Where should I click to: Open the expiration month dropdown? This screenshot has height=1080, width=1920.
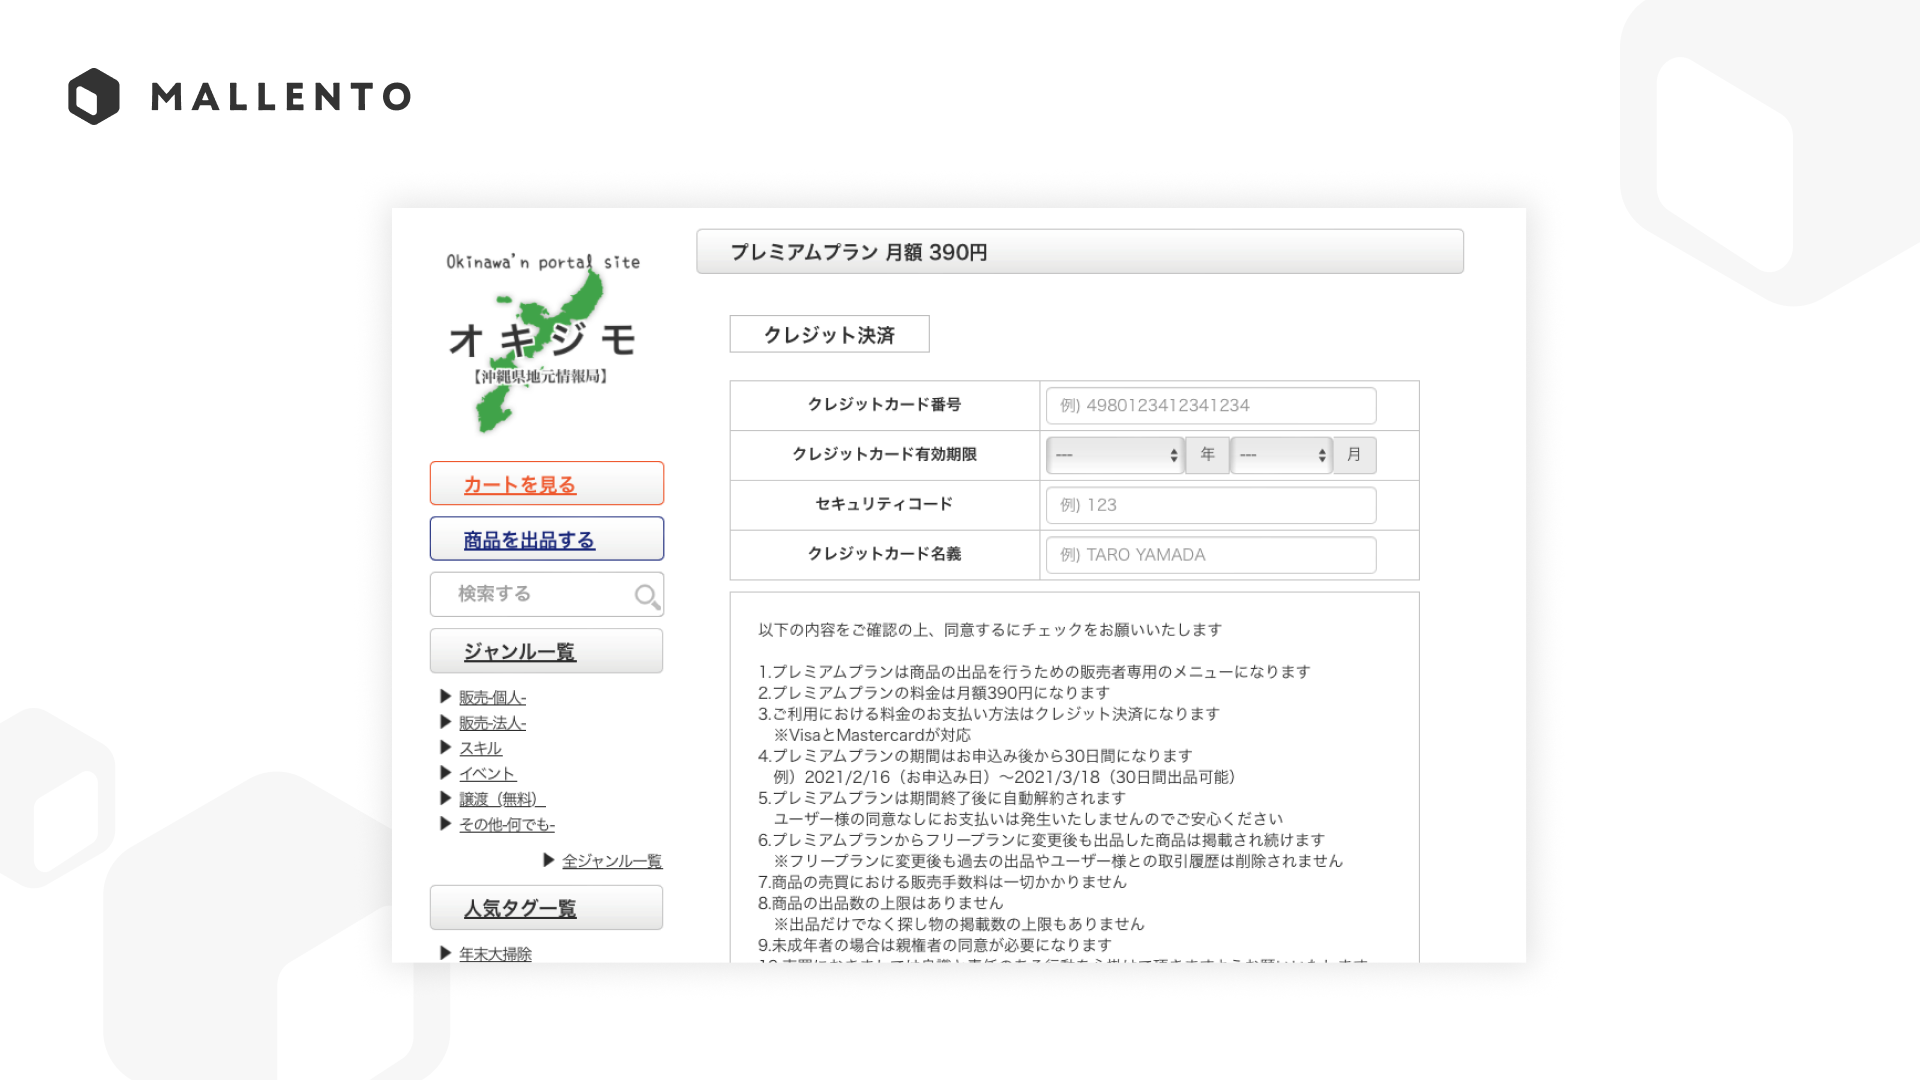tap(1281, 455)
